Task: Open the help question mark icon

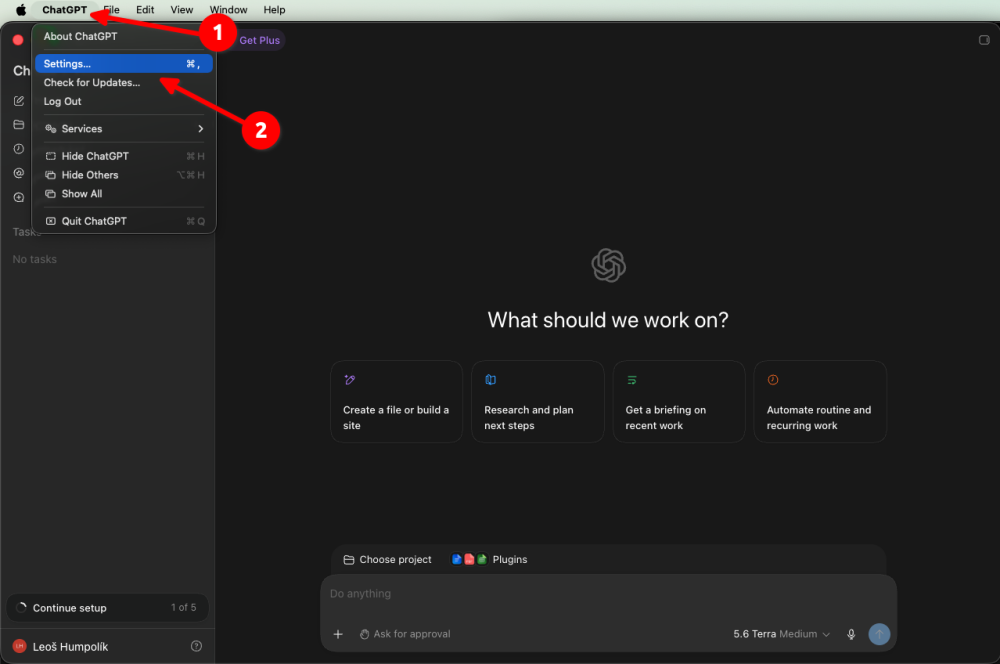Action: 196,646
